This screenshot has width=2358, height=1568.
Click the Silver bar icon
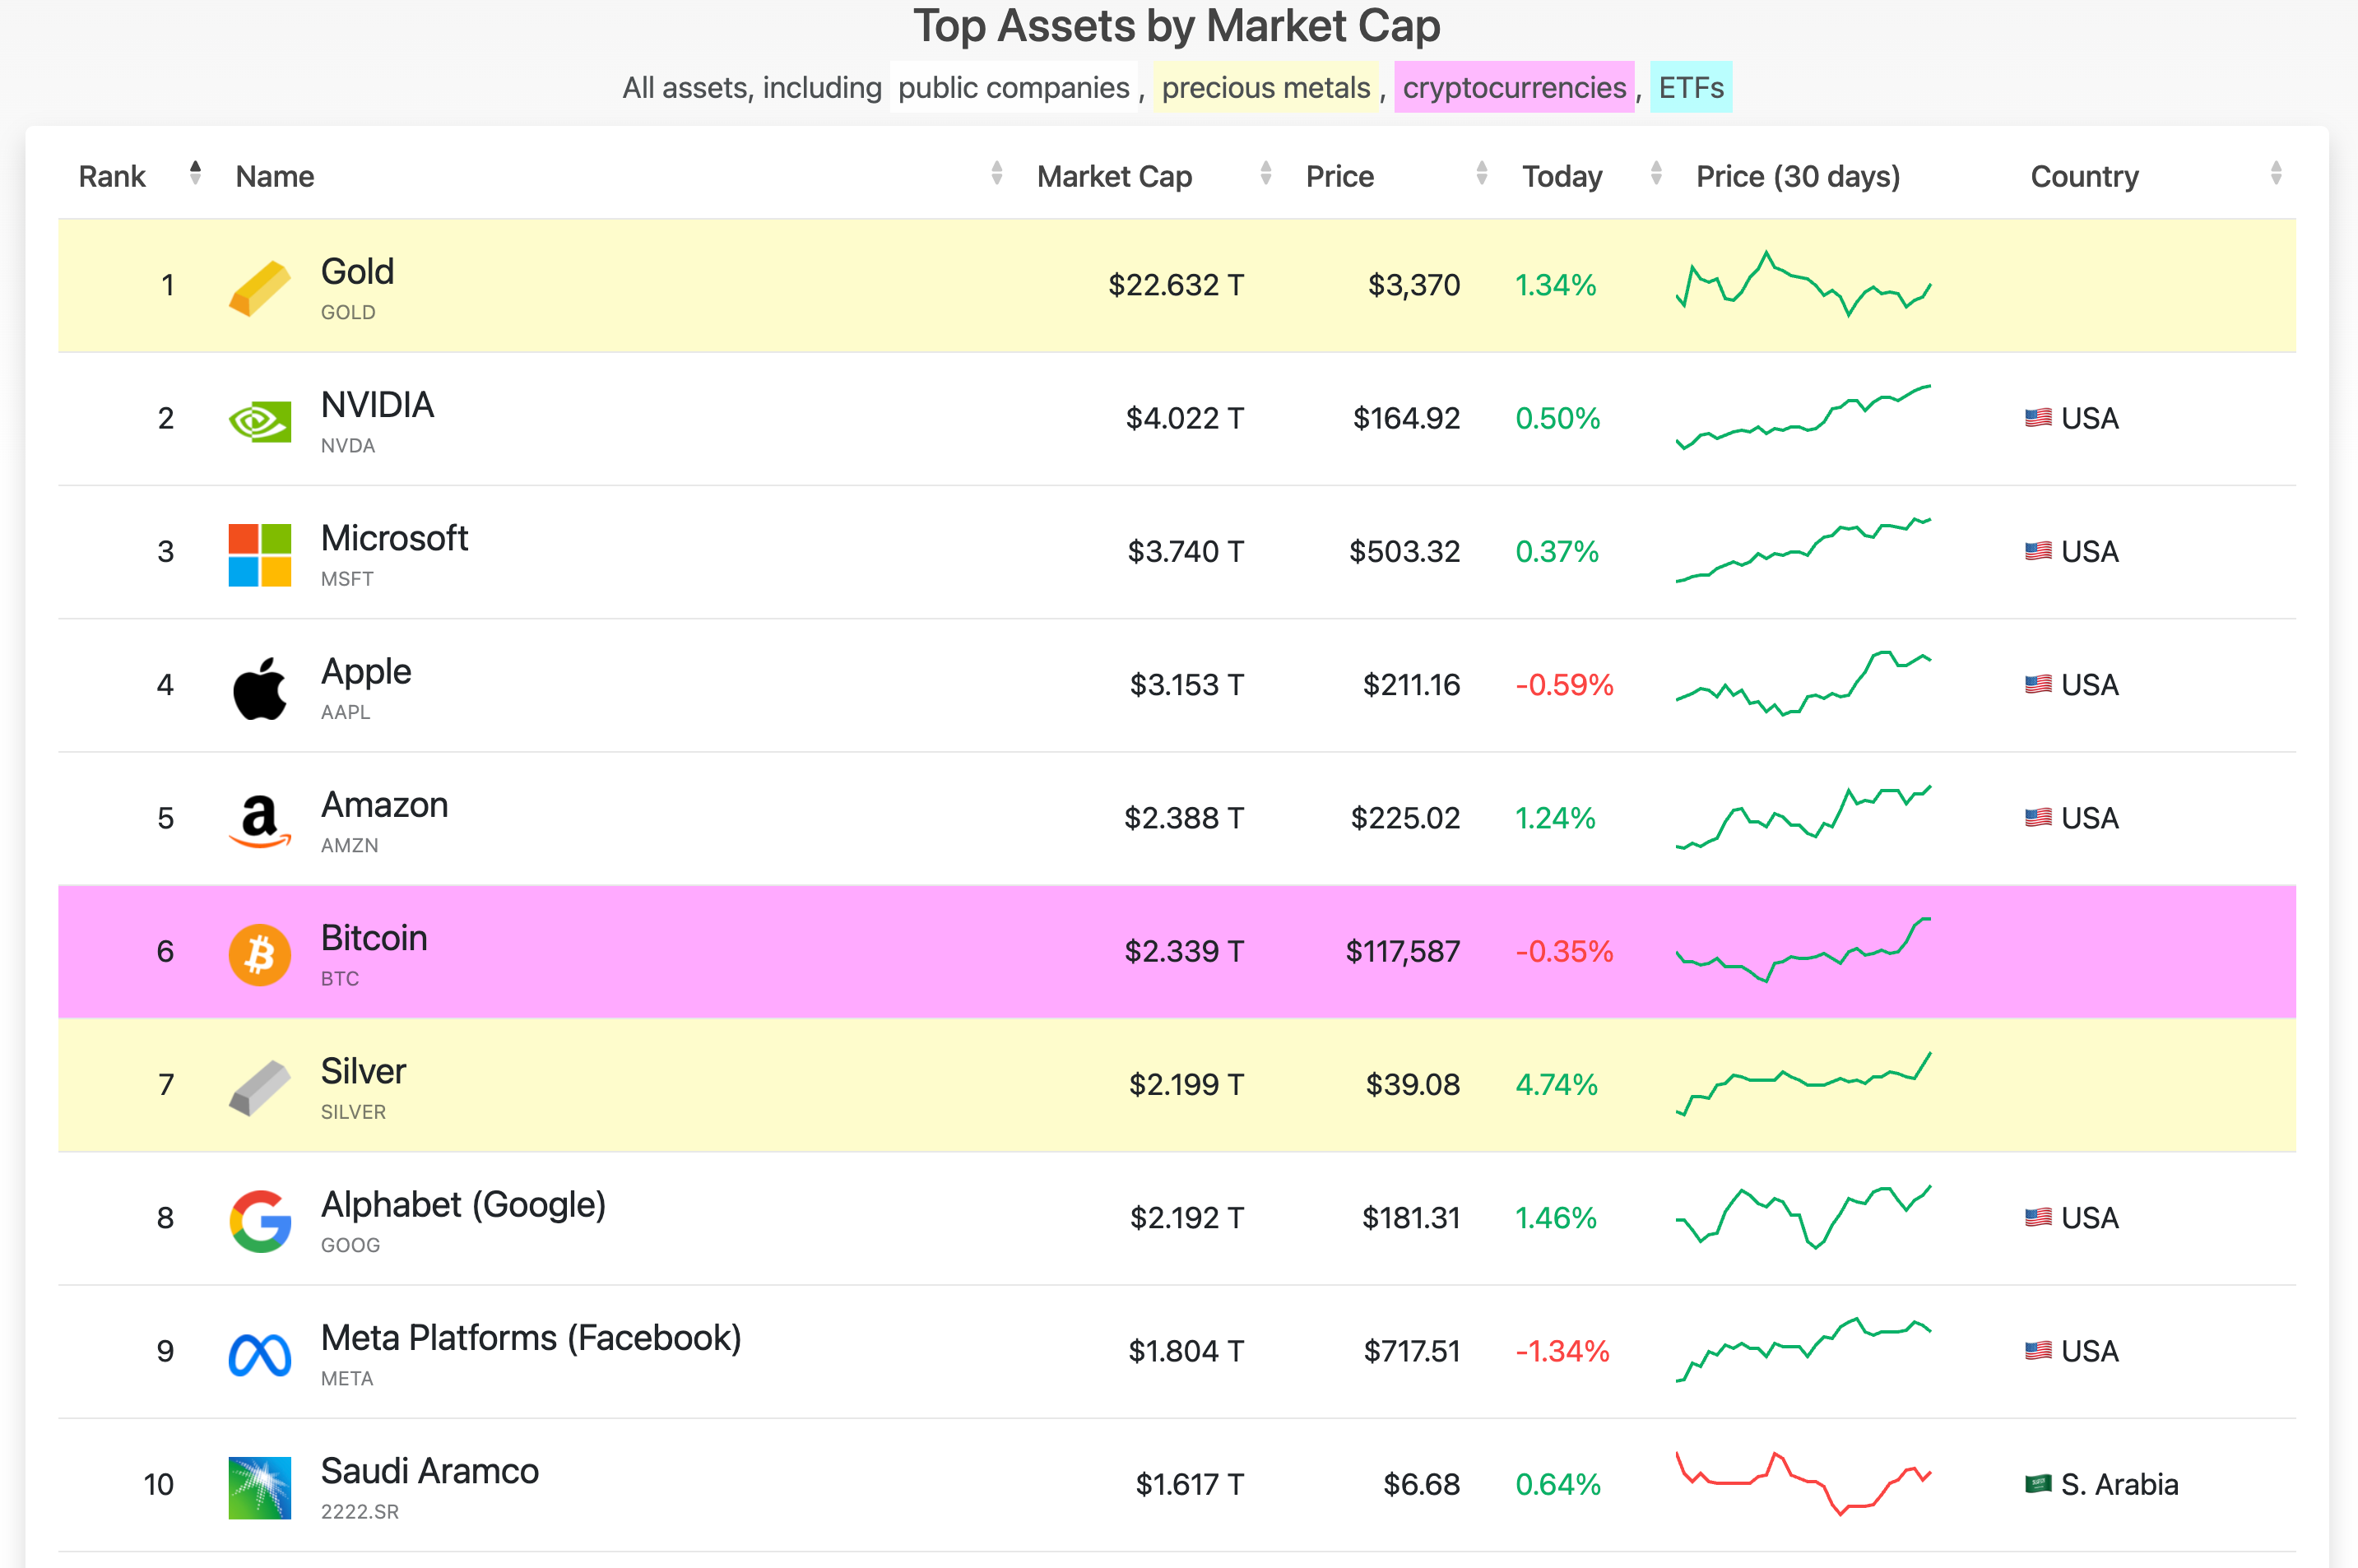[x=260, y=1087]
